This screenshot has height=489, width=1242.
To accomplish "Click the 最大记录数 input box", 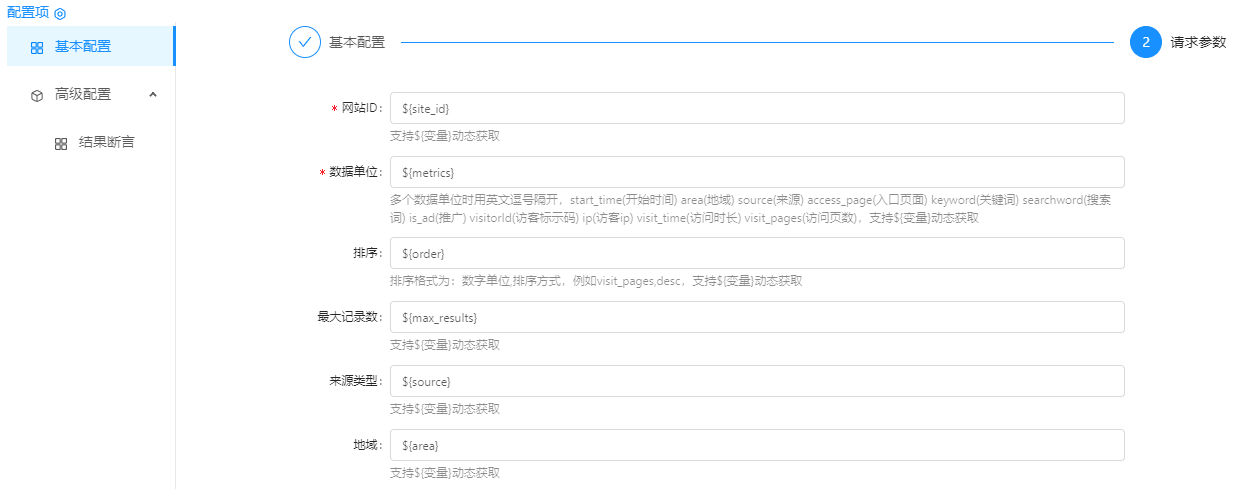I will point(756,317).
